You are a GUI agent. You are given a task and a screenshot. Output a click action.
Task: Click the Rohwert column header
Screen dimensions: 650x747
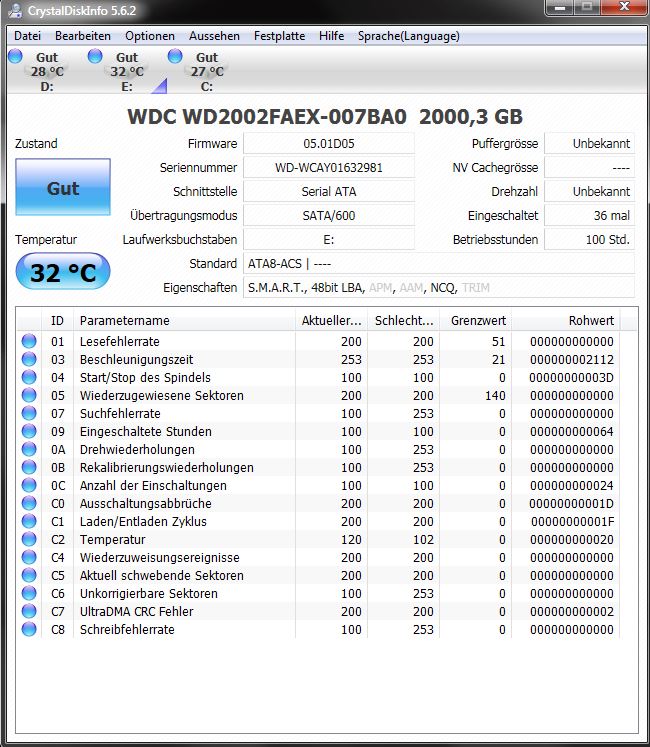click(566, 320)
